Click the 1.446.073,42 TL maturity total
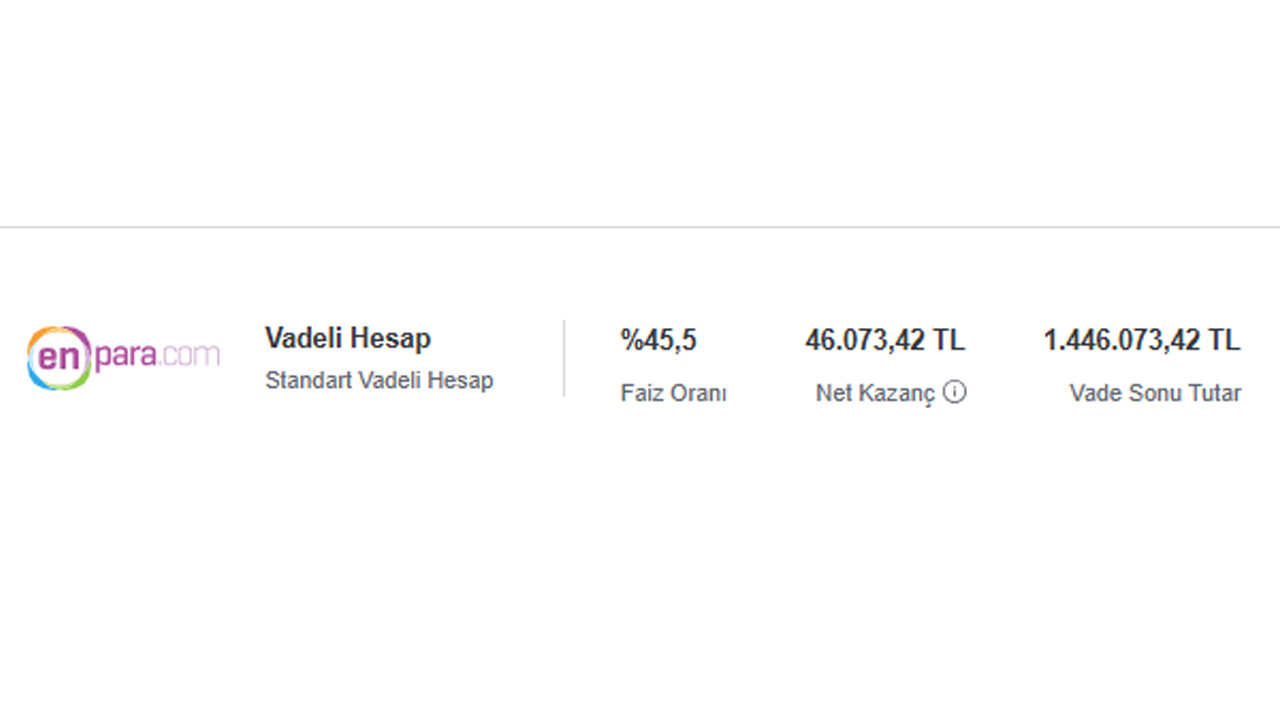The image size is (1280, 720). (1142, 340)
